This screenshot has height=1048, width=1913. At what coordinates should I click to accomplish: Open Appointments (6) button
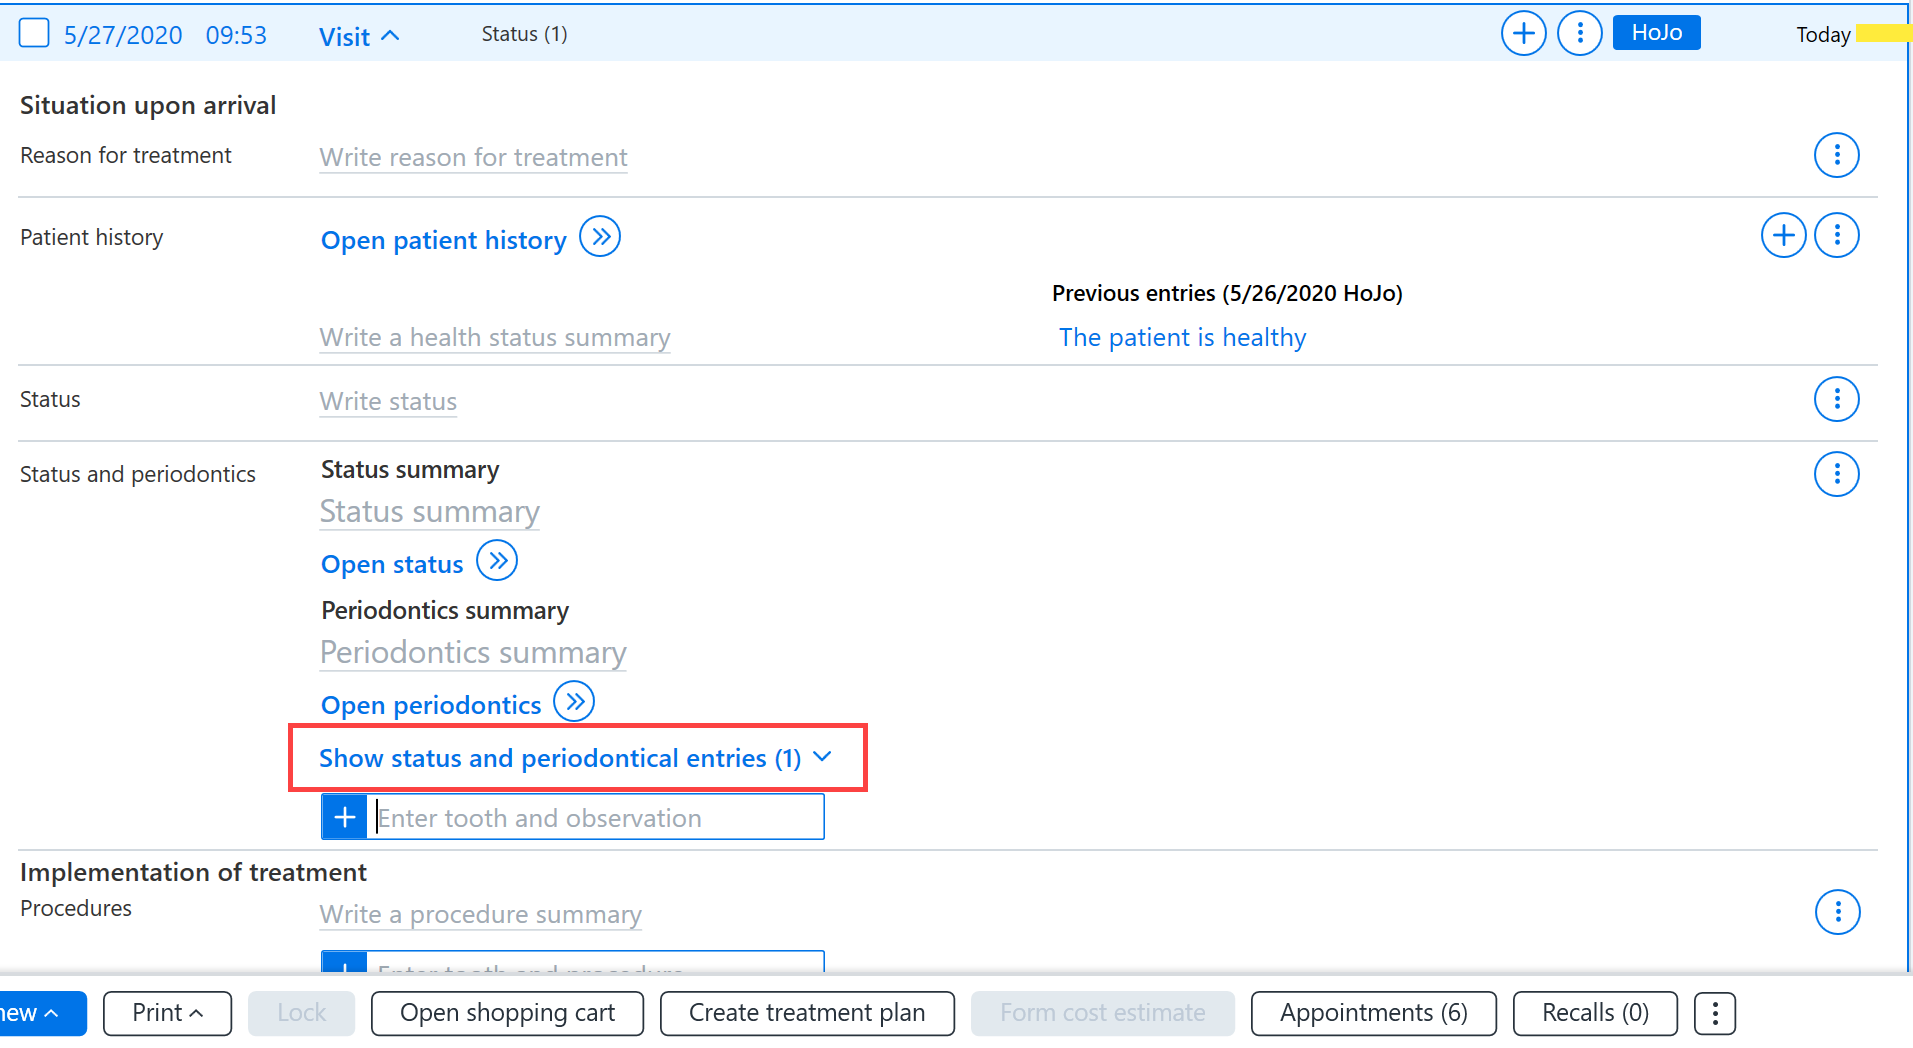[1373, 1013]
